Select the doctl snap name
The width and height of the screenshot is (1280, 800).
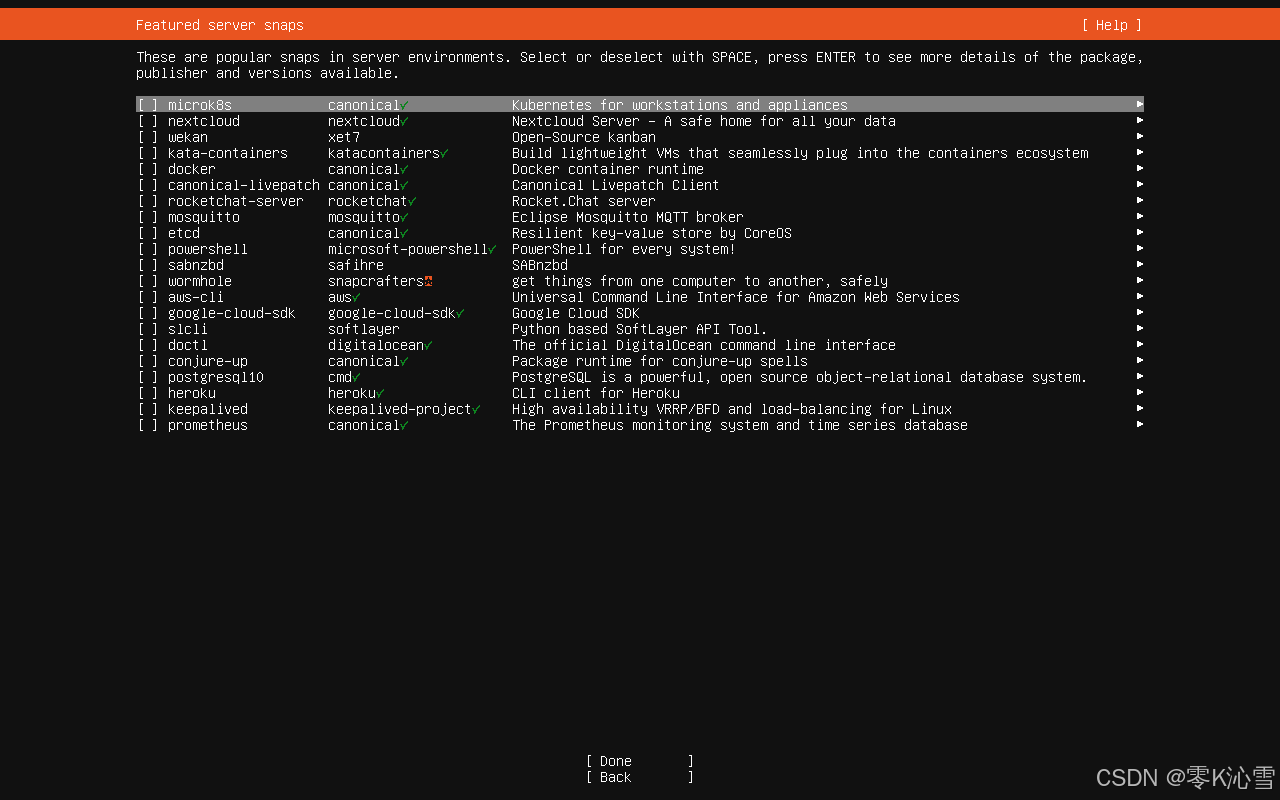click(x=188, y=345)
